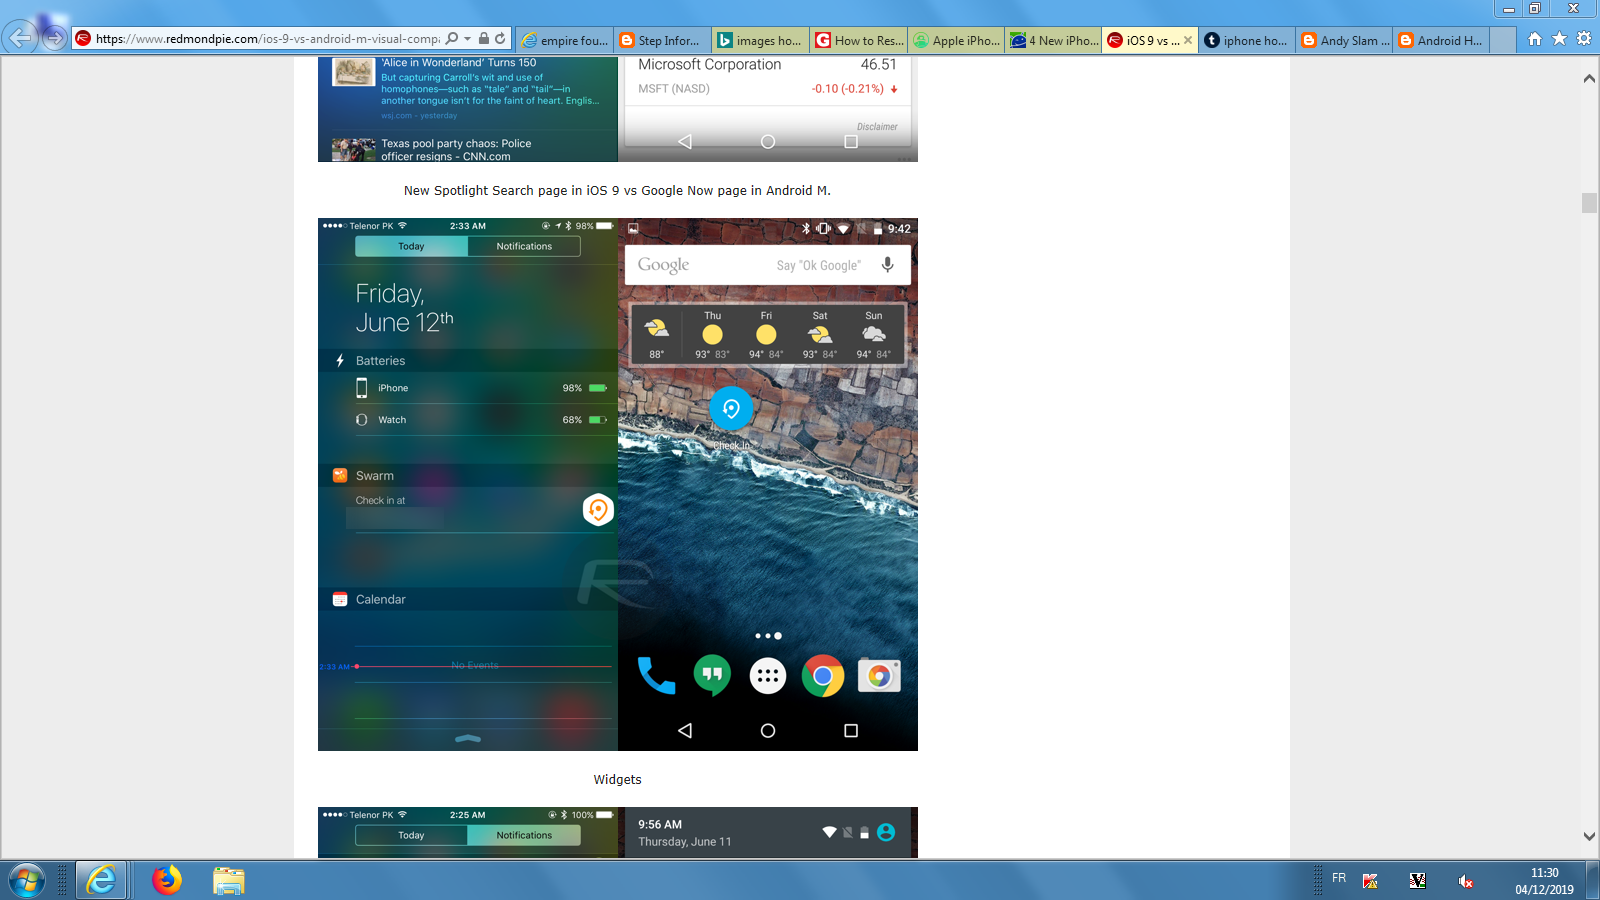Refresh the page with the reload icon
The width and height of the screenshot is (1600, 900).
coord(500,39)
